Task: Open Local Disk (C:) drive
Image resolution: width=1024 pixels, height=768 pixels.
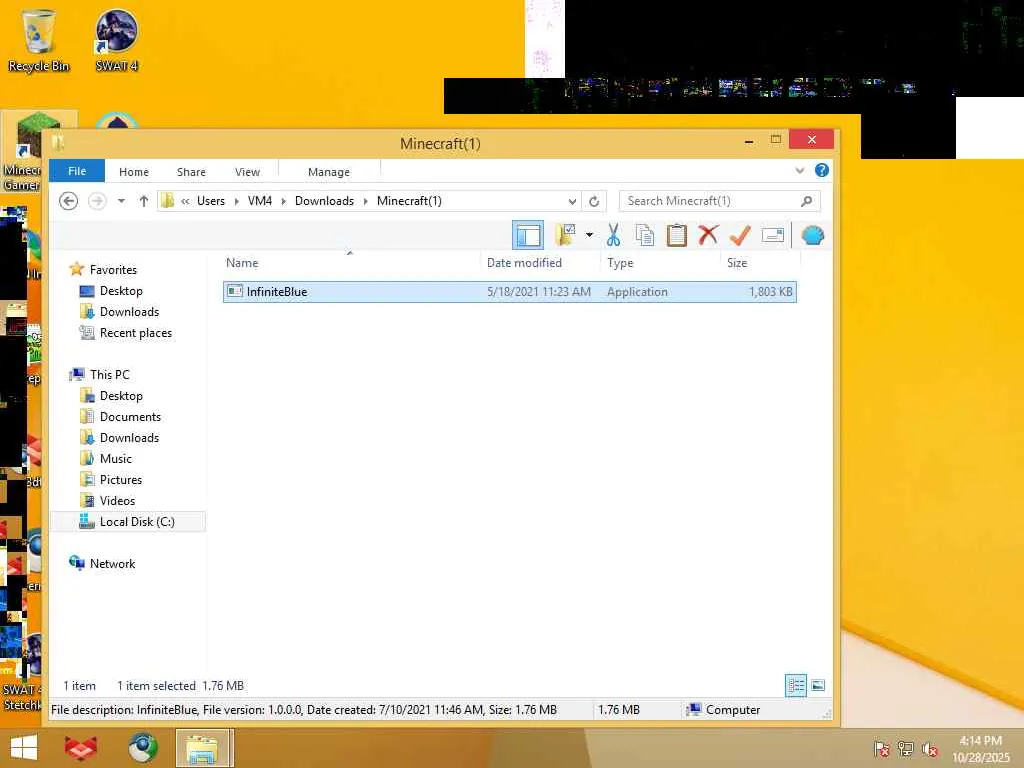Action: click(x=128, y=521)
